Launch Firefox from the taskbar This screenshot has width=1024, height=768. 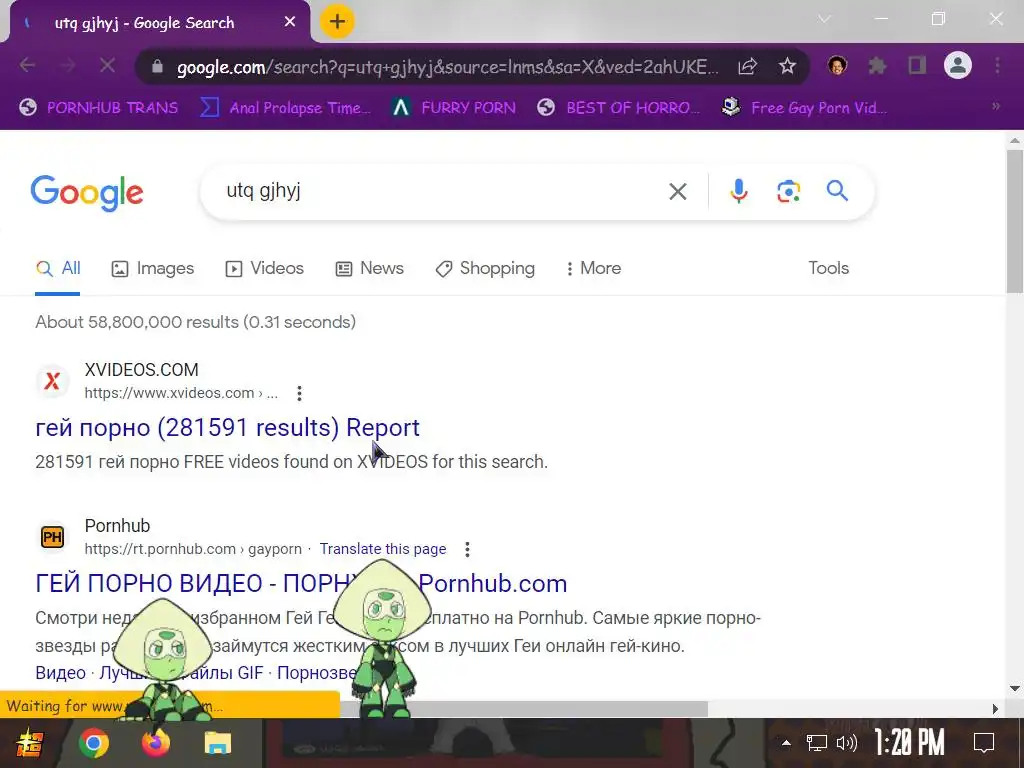click(x=155, y=743)
